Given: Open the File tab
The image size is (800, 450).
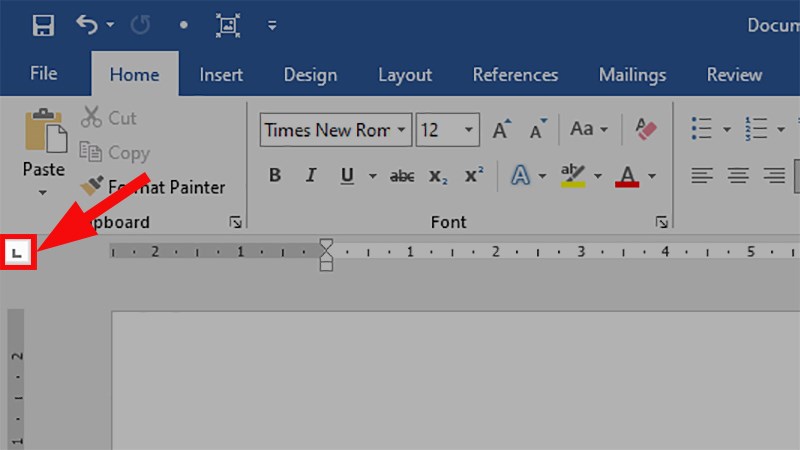Looking at the screenshot, I should pyautogui.click(x=43, y=73).
